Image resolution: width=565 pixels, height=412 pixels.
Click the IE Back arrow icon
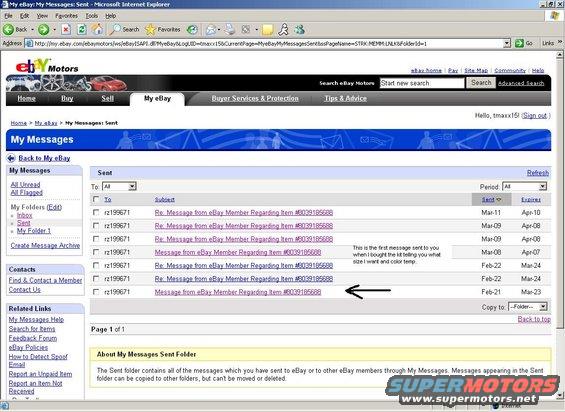tap(8, 30)
